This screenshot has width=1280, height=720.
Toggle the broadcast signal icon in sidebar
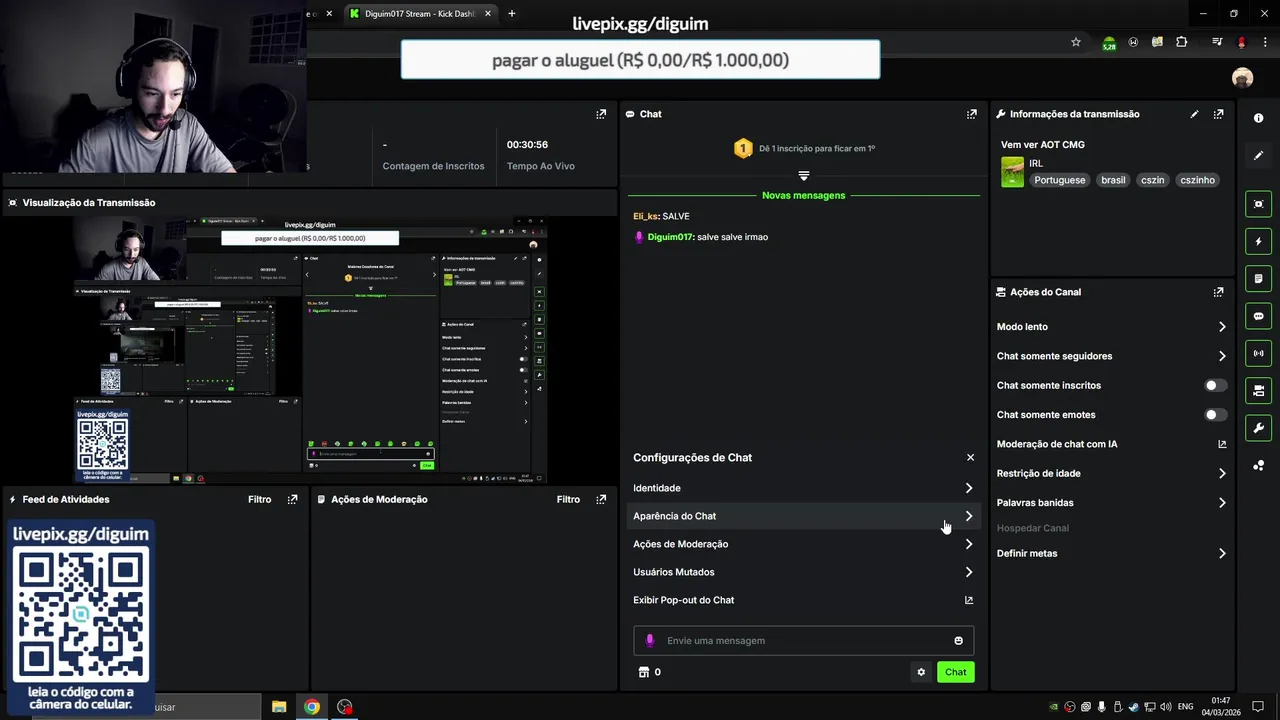pos(1258,353)
